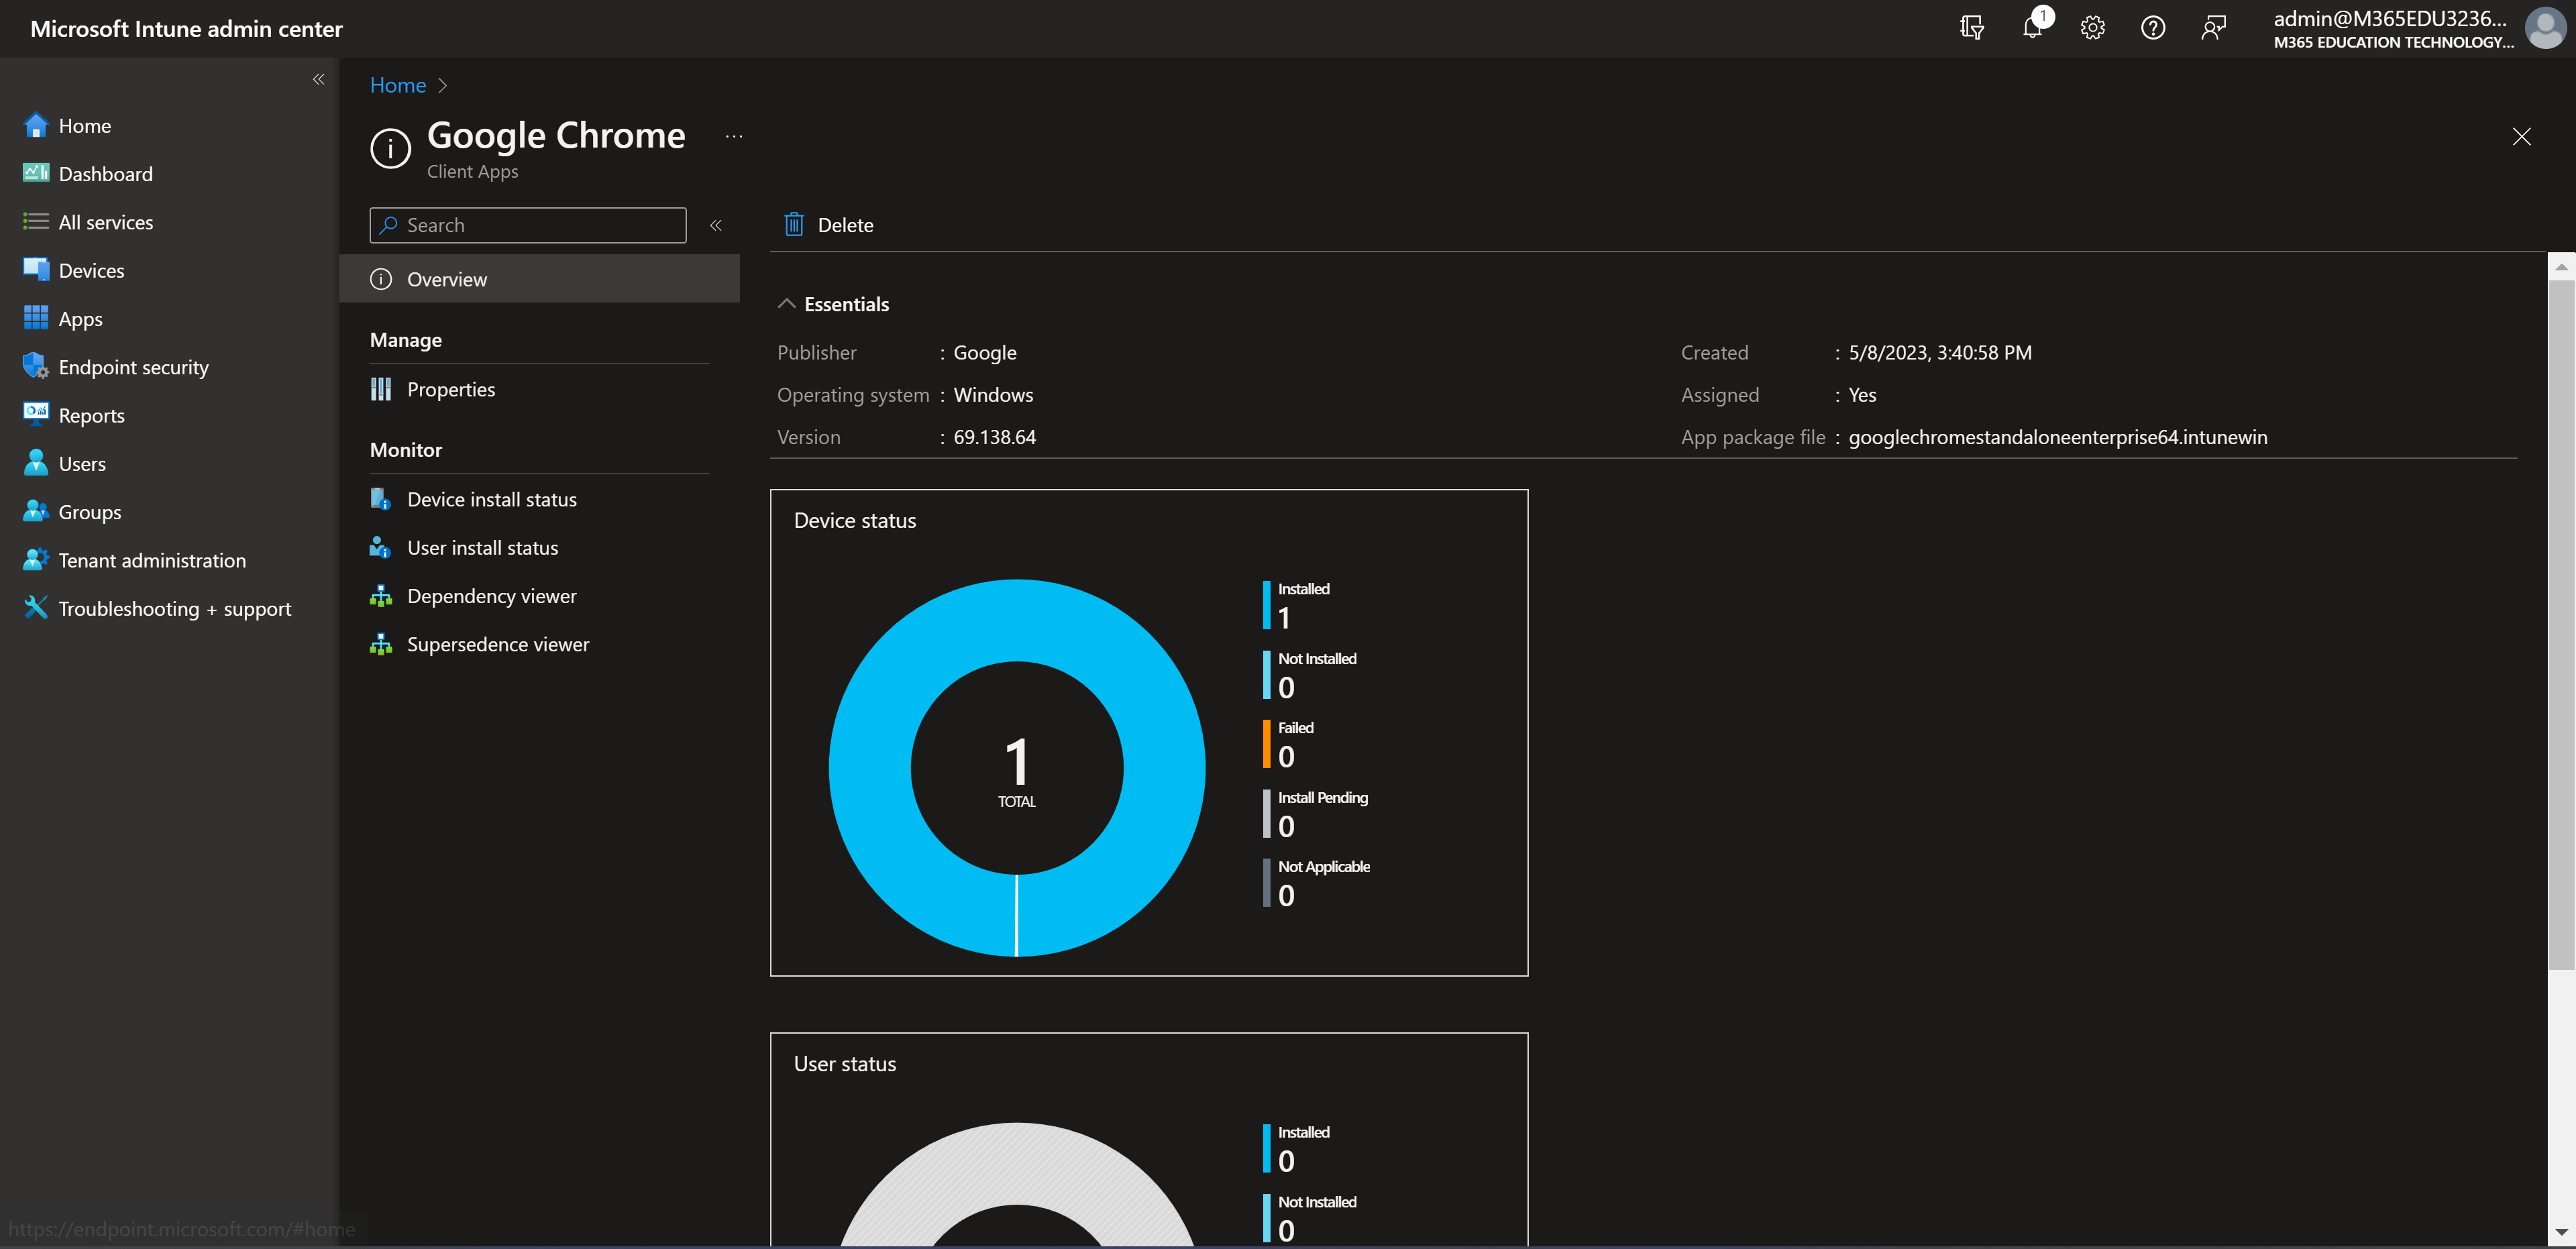The image size is (2576, 1249).
Task: Collapse the Google Chrome resource menu
Action: pyautogui.click(x=716, y=225)
